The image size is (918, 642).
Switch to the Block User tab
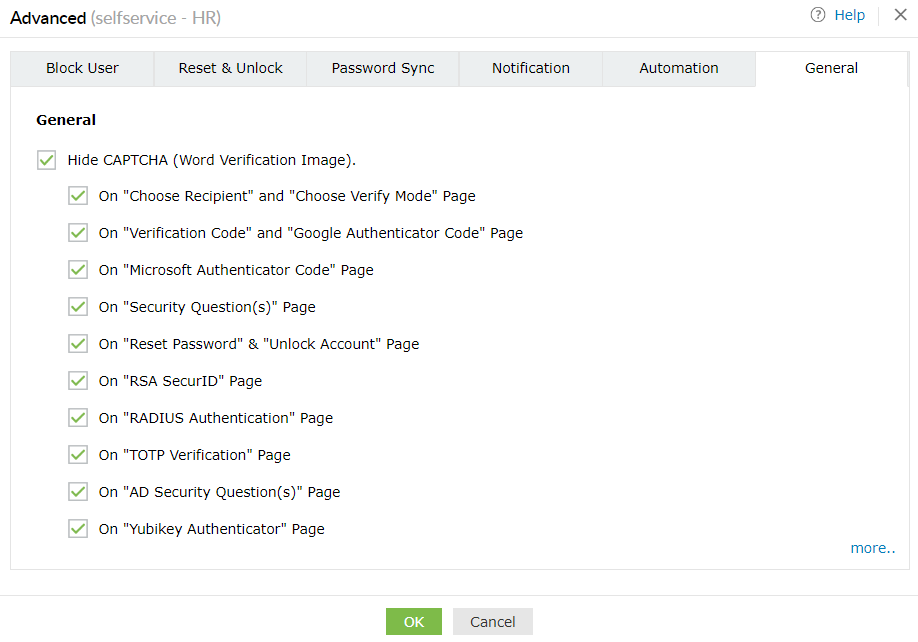coord(82,68)
